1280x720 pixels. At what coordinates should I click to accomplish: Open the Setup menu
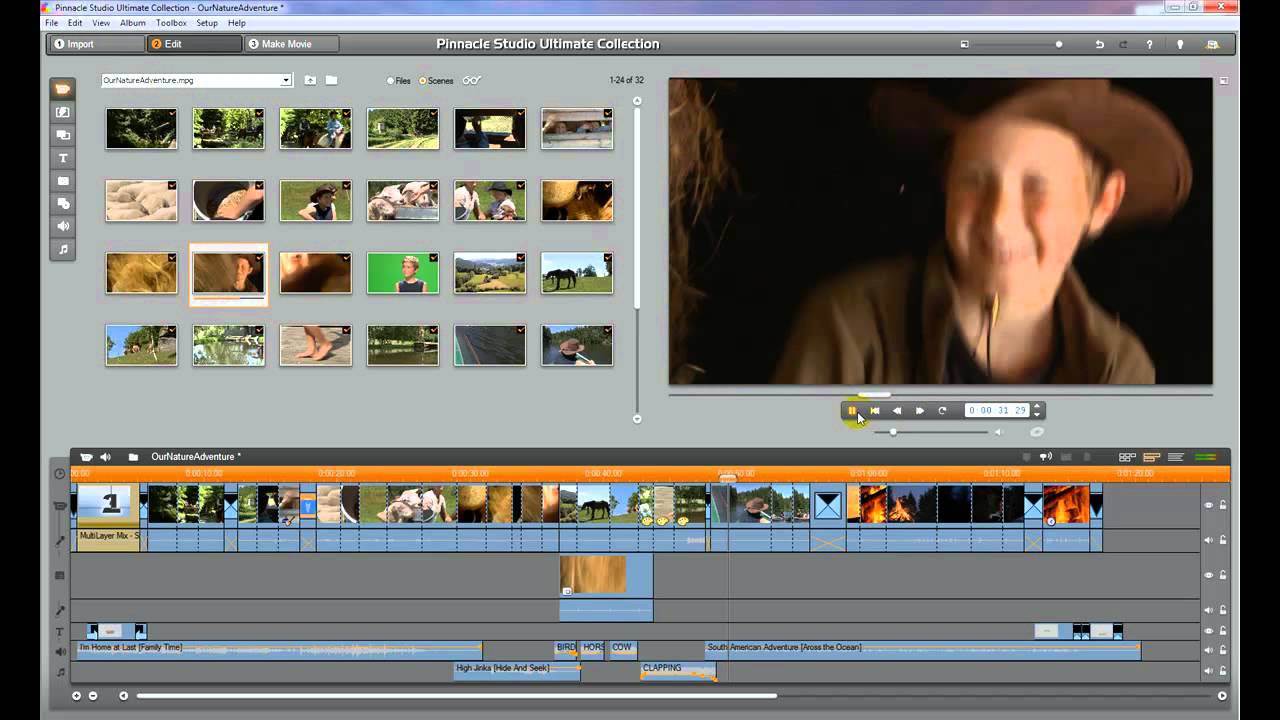coord(207,23)
